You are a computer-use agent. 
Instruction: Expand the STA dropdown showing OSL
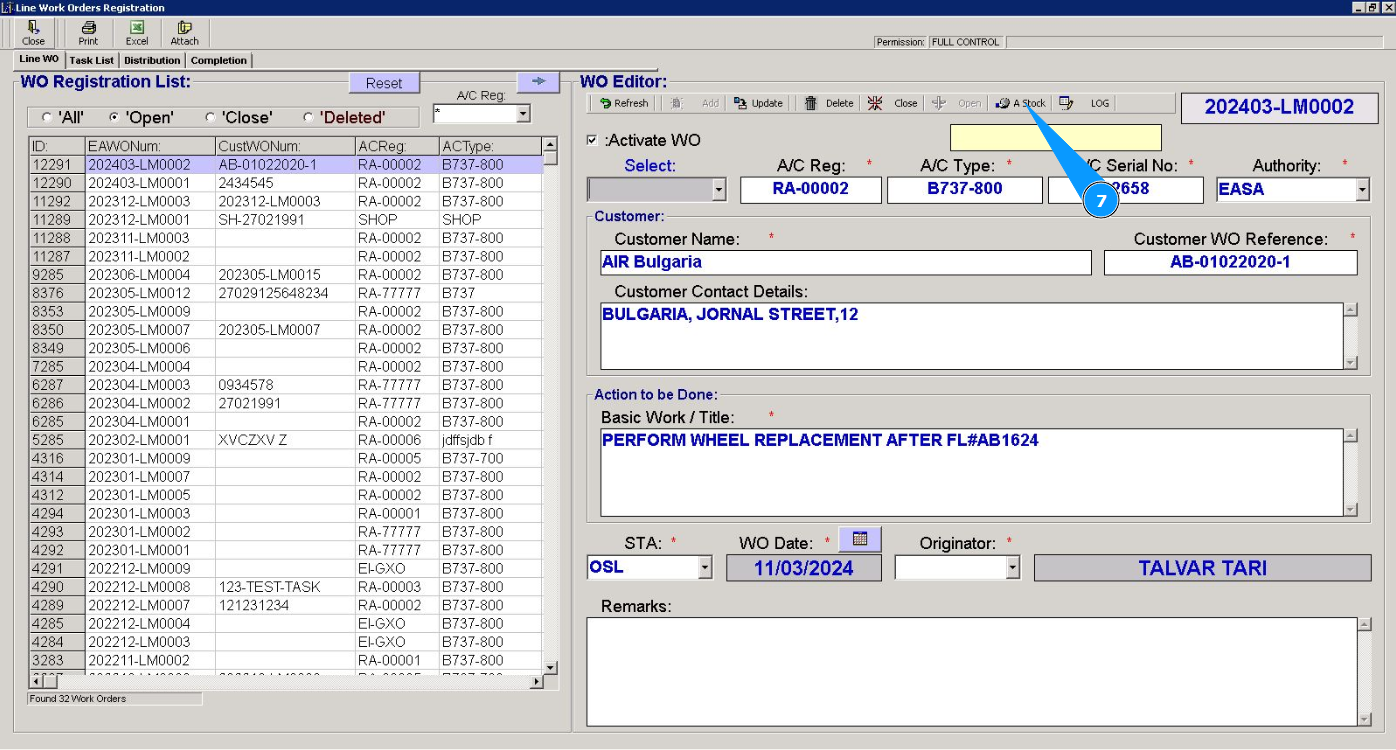tap(704, 568)
